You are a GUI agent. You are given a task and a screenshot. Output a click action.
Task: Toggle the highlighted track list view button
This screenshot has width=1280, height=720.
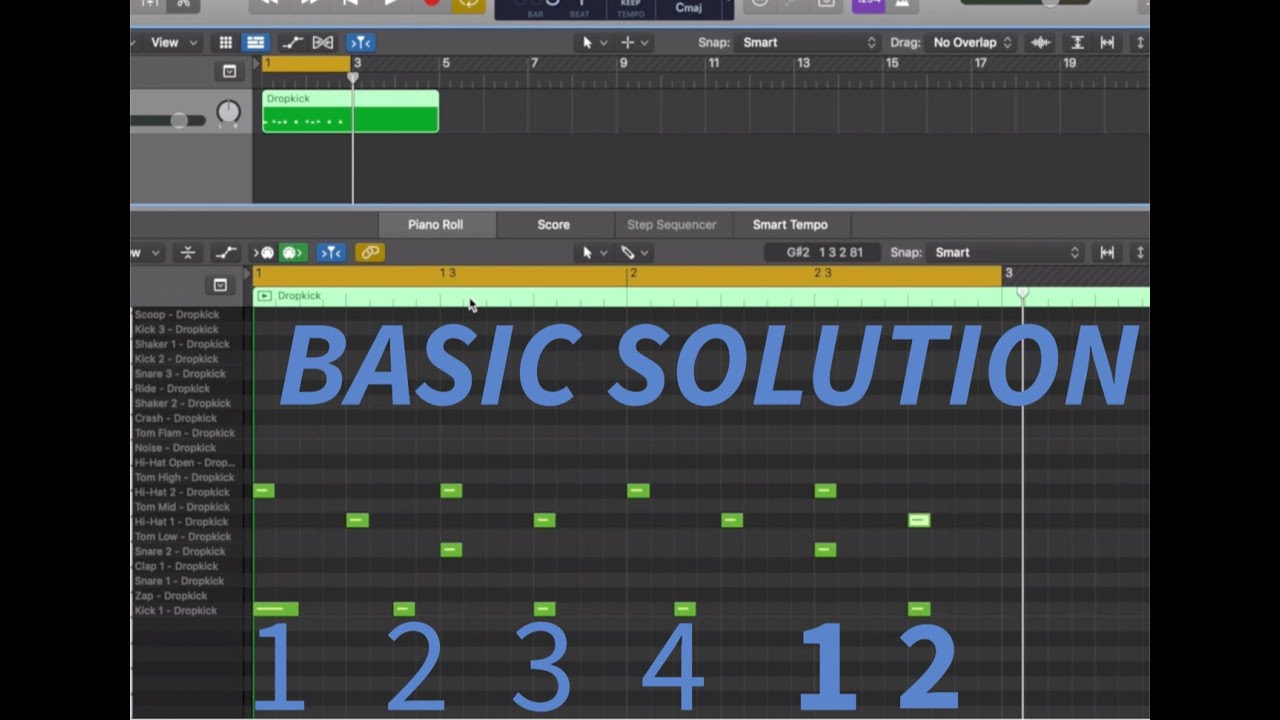pyautogui.click(x=256, y=43)
